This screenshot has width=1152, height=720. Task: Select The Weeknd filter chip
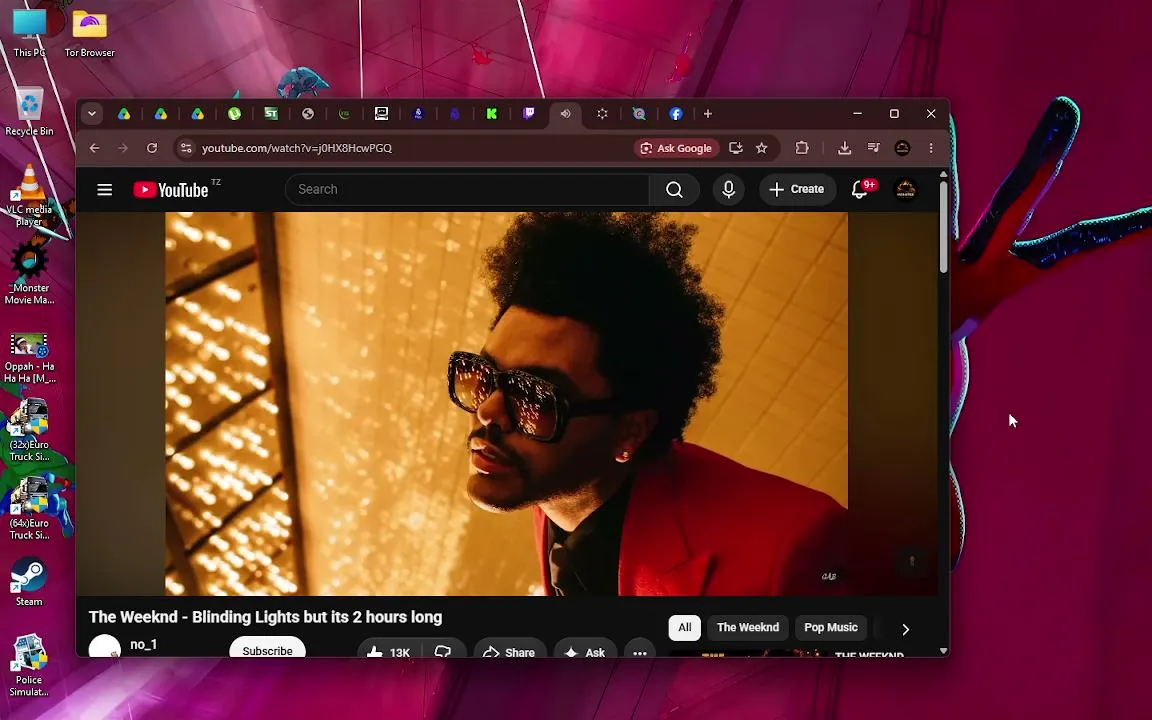748,627
